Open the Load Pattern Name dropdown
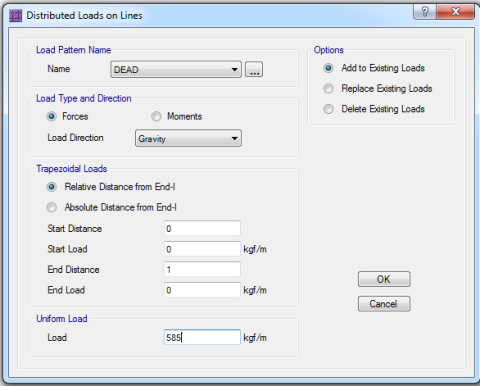This screenshot has height=386, width=480. tap(176, 69)
